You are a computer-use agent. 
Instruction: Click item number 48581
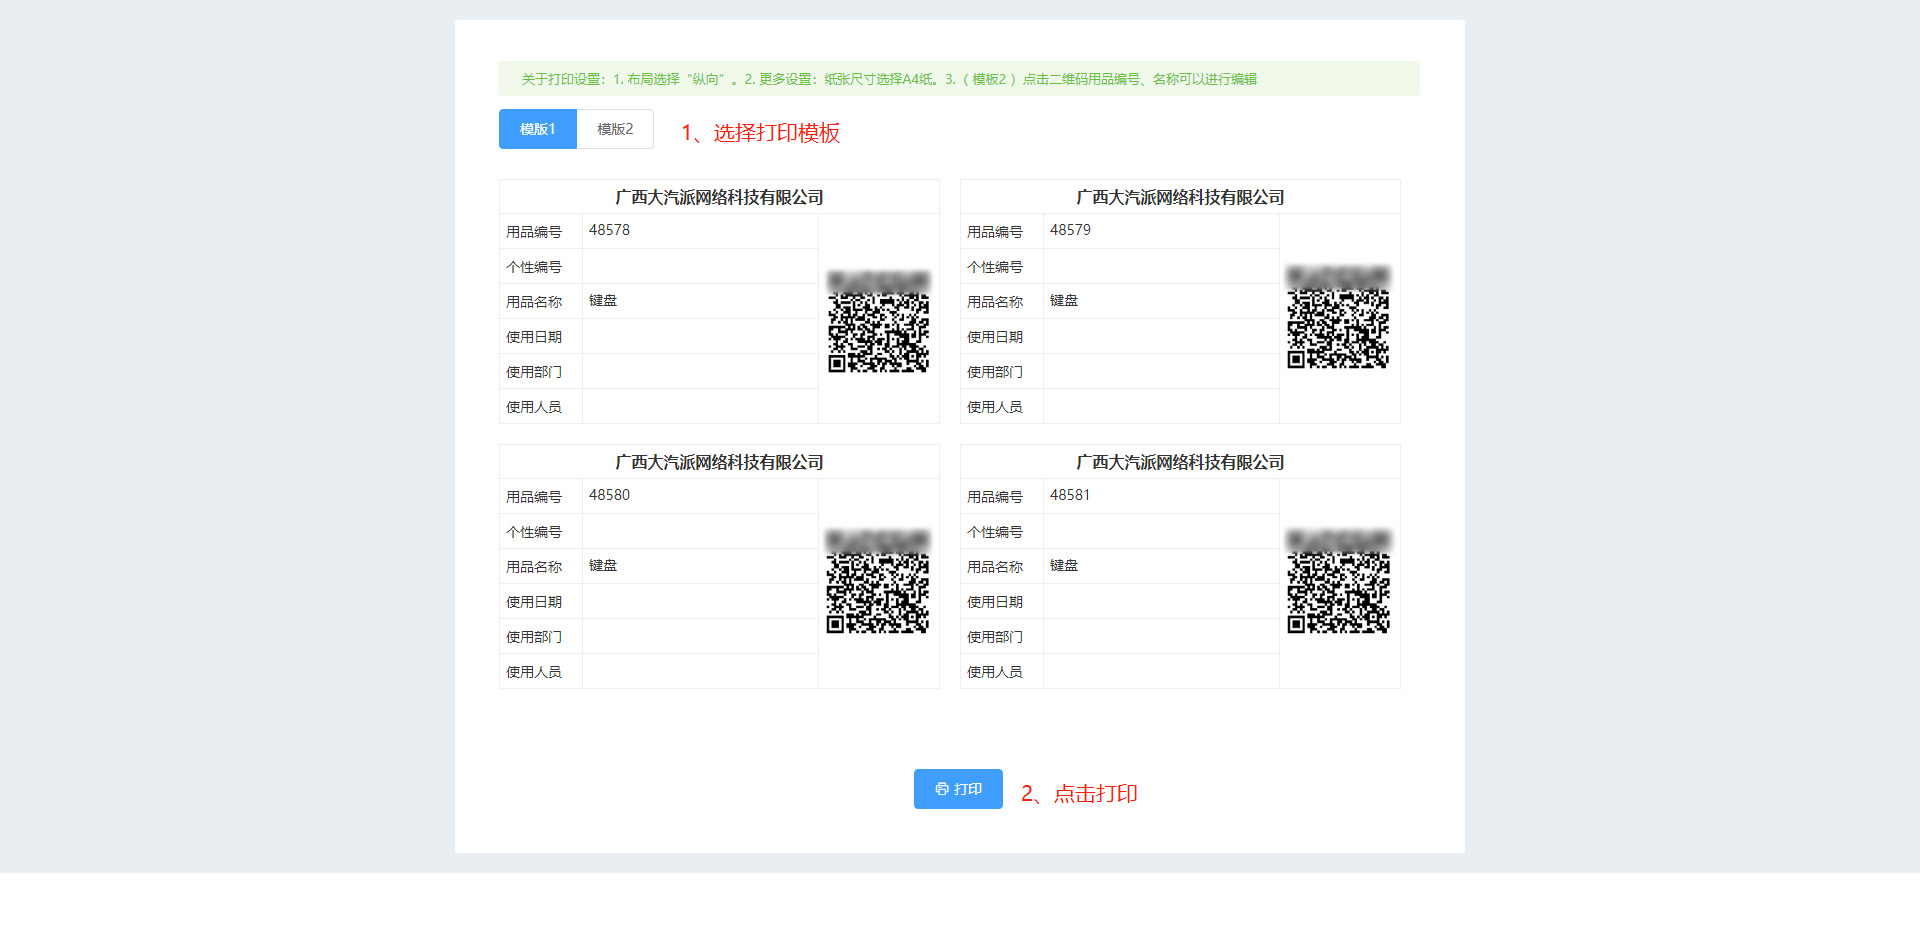click(1070, 495)
